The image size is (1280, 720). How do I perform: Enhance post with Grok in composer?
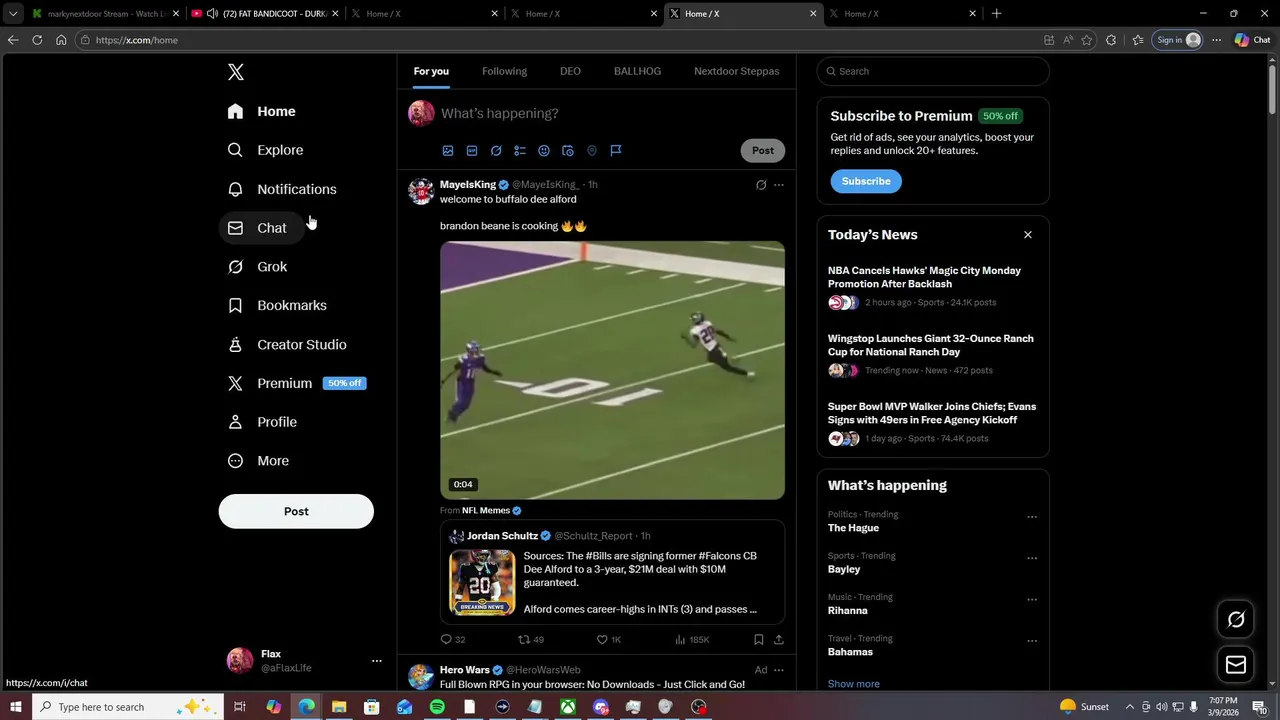[496, 151]
